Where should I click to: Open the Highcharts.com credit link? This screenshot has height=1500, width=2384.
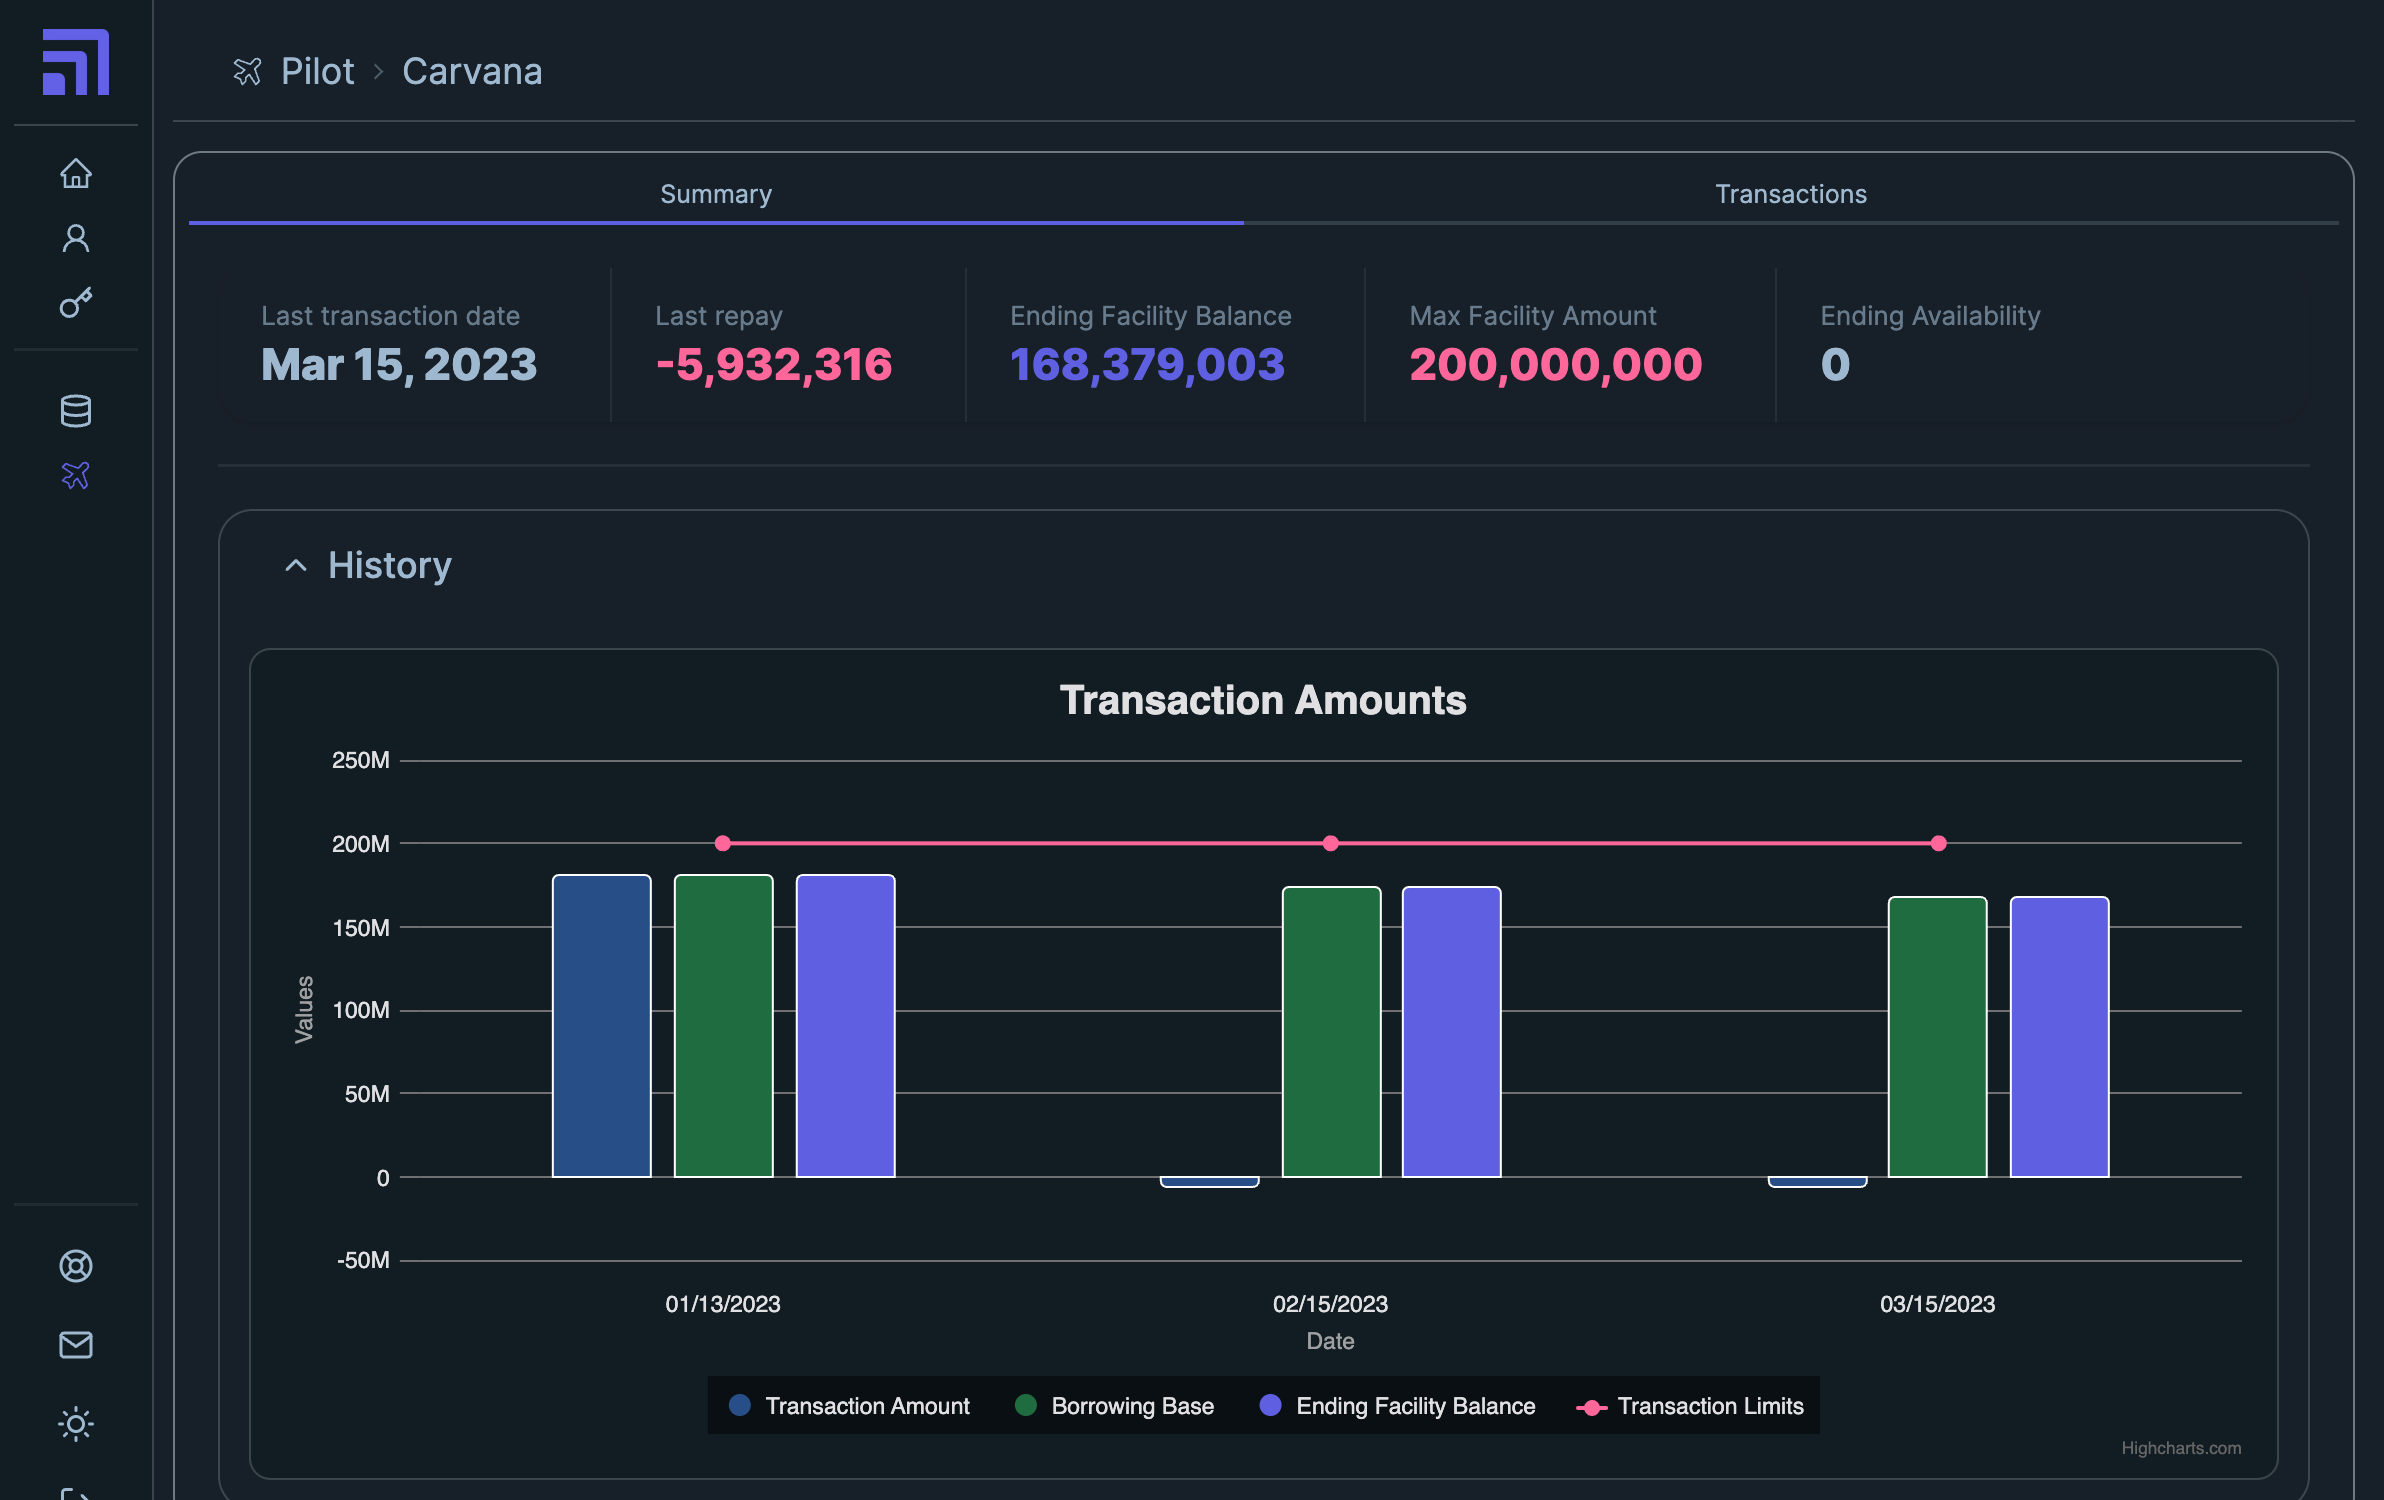coord(2180,1448)
